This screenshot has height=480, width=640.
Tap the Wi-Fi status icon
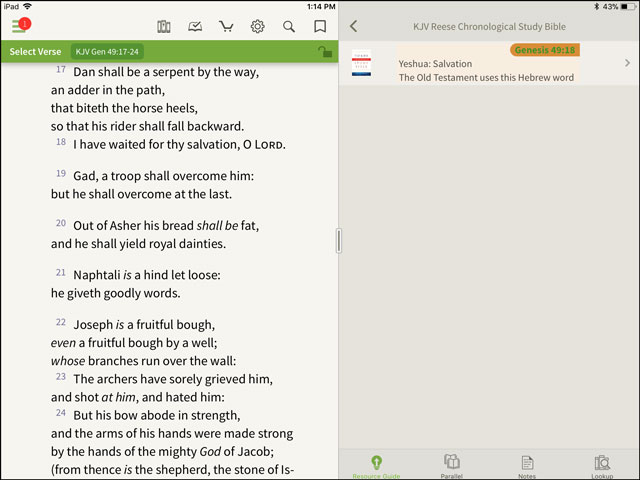pyautogui.click(x=27, y=6)
